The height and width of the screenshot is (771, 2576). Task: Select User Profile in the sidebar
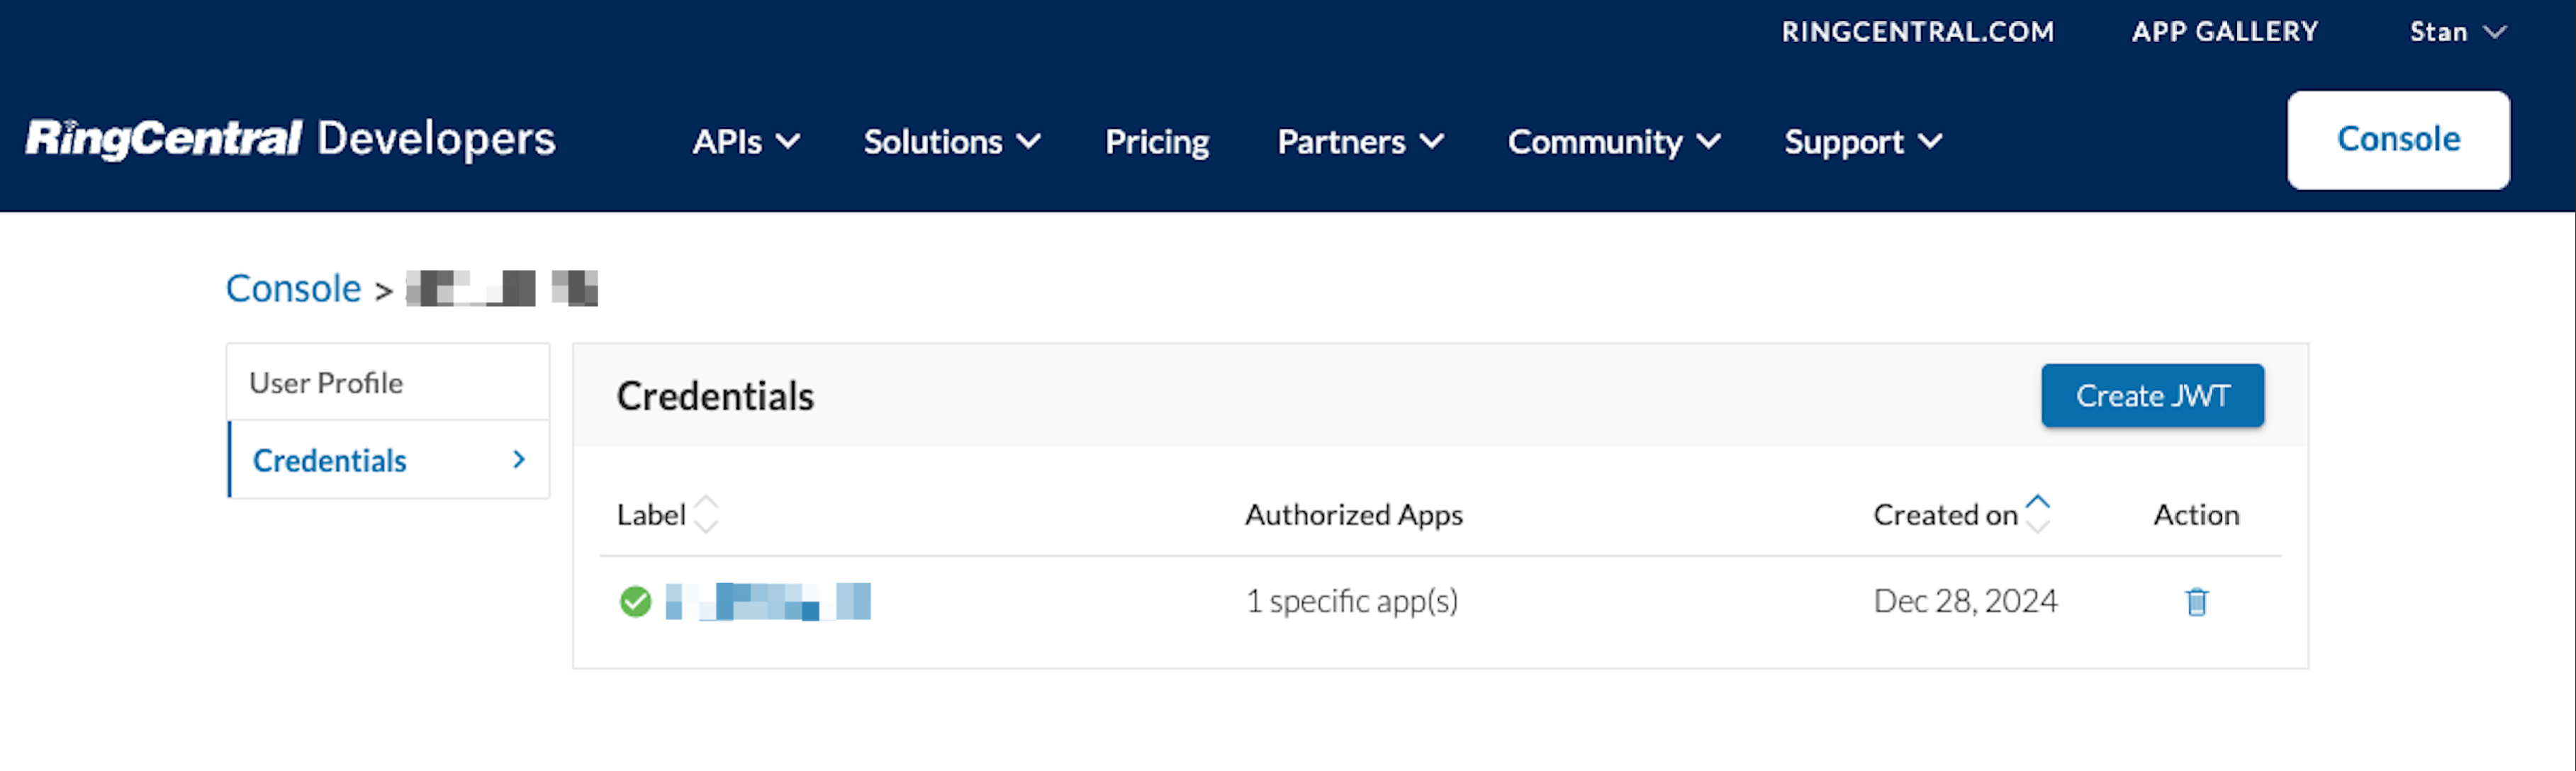pyautogui.click(x=388, y=382)
